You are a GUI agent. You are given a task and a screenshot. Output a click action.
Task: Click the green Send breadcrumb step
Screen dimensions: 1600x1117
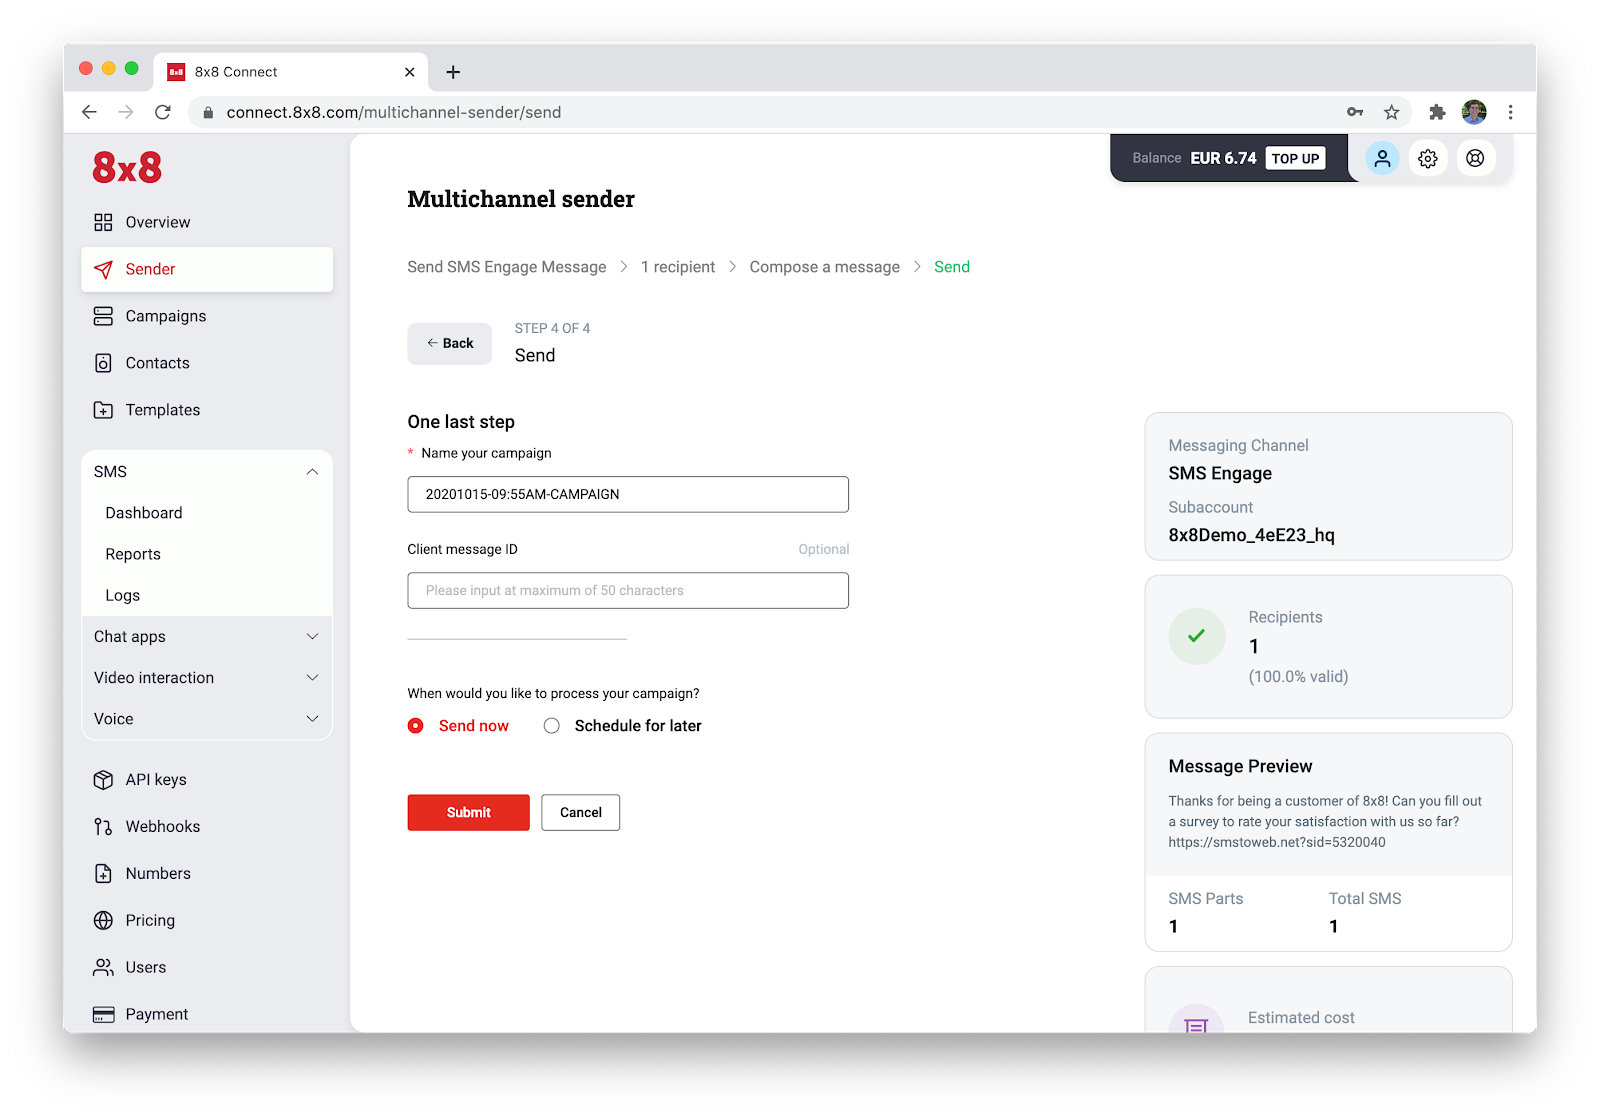952,267
